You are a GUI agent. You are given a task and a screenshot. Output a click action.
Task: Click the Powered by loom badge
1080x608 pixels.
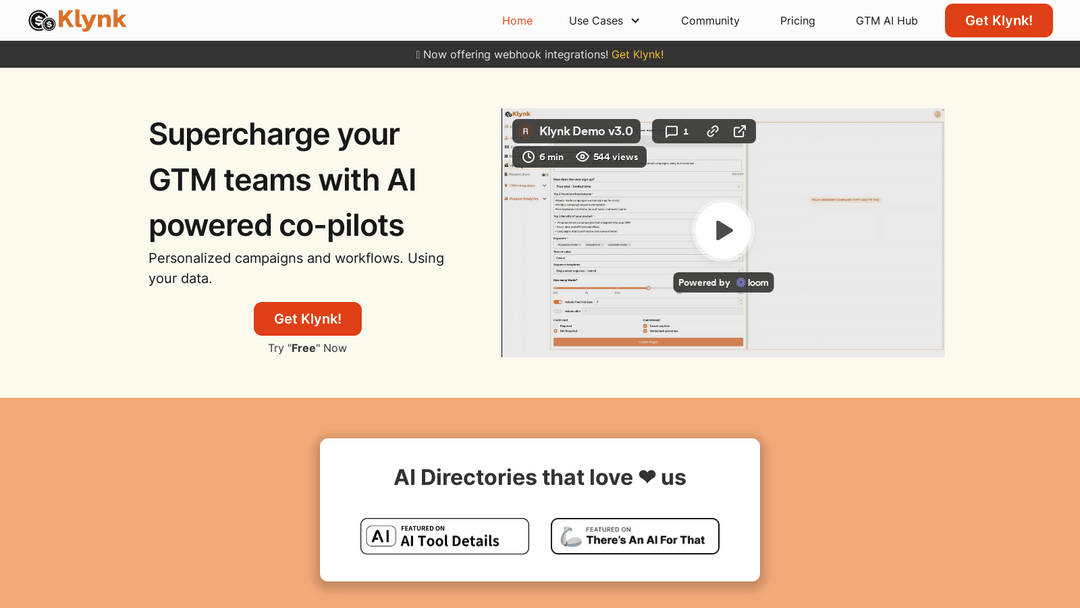click(x=723, y=282)
